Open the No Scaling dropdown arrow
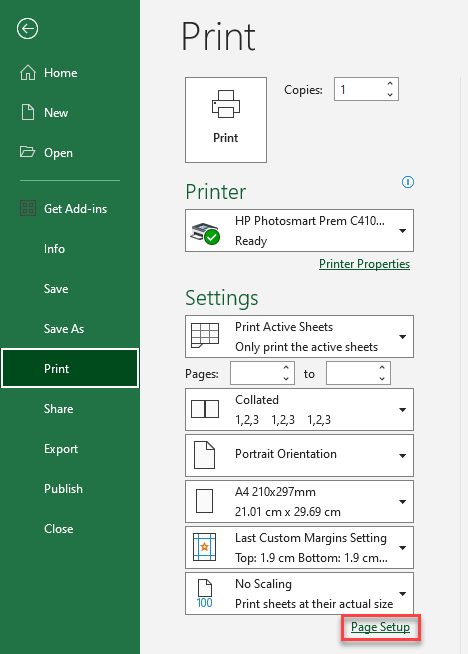The height and width of the screenshot is (654, 468). pyautogui.click(x=403, y=594)
